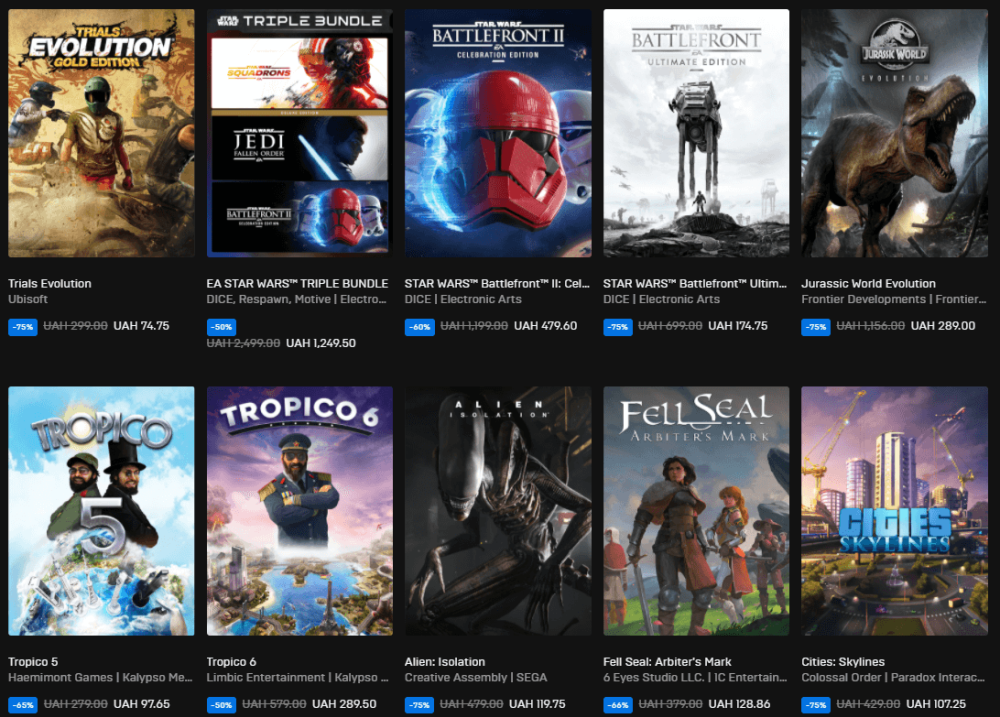
Task: Click the crossed-out UAH 1,156.00 original price
Action: (x=871, y=326)
